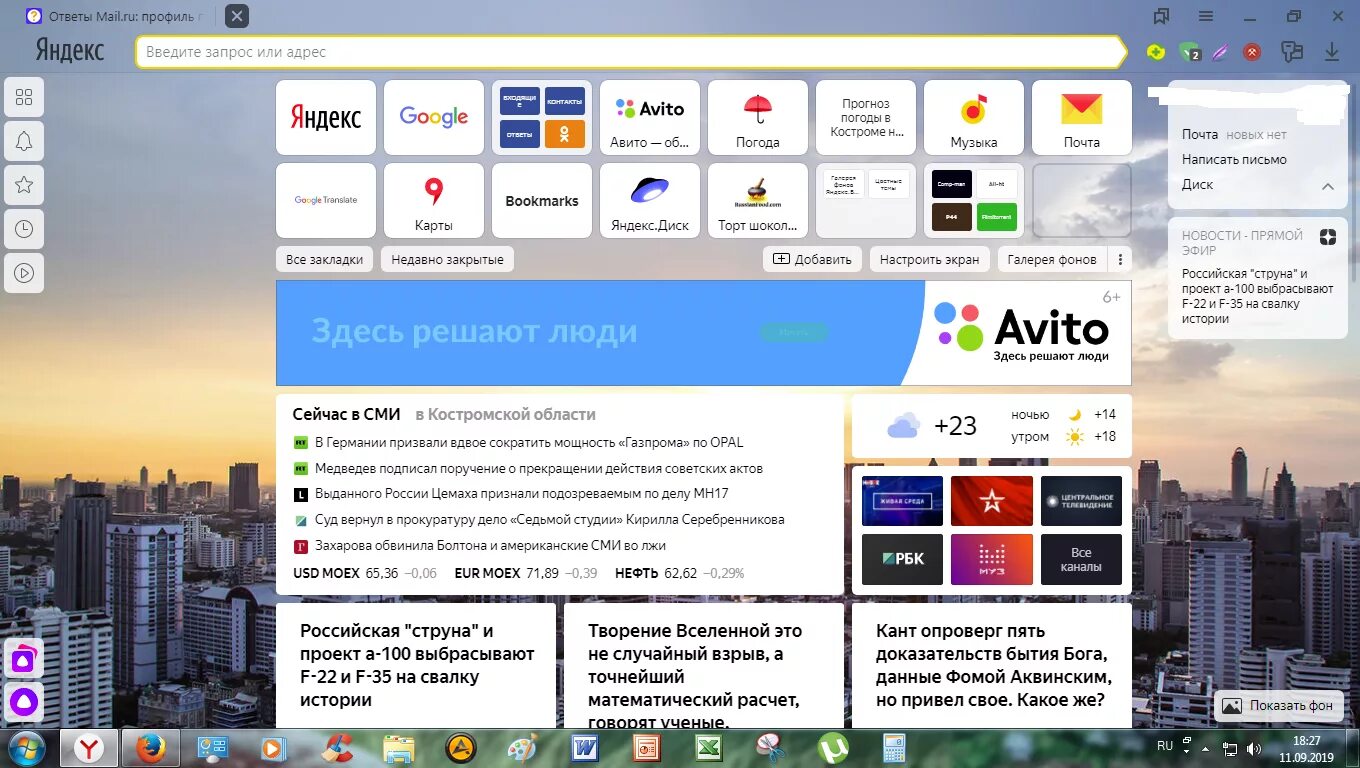1360x768 pixels.
Task: Open Захарова обвинила Болтона headline
Action: click(490, 546)
